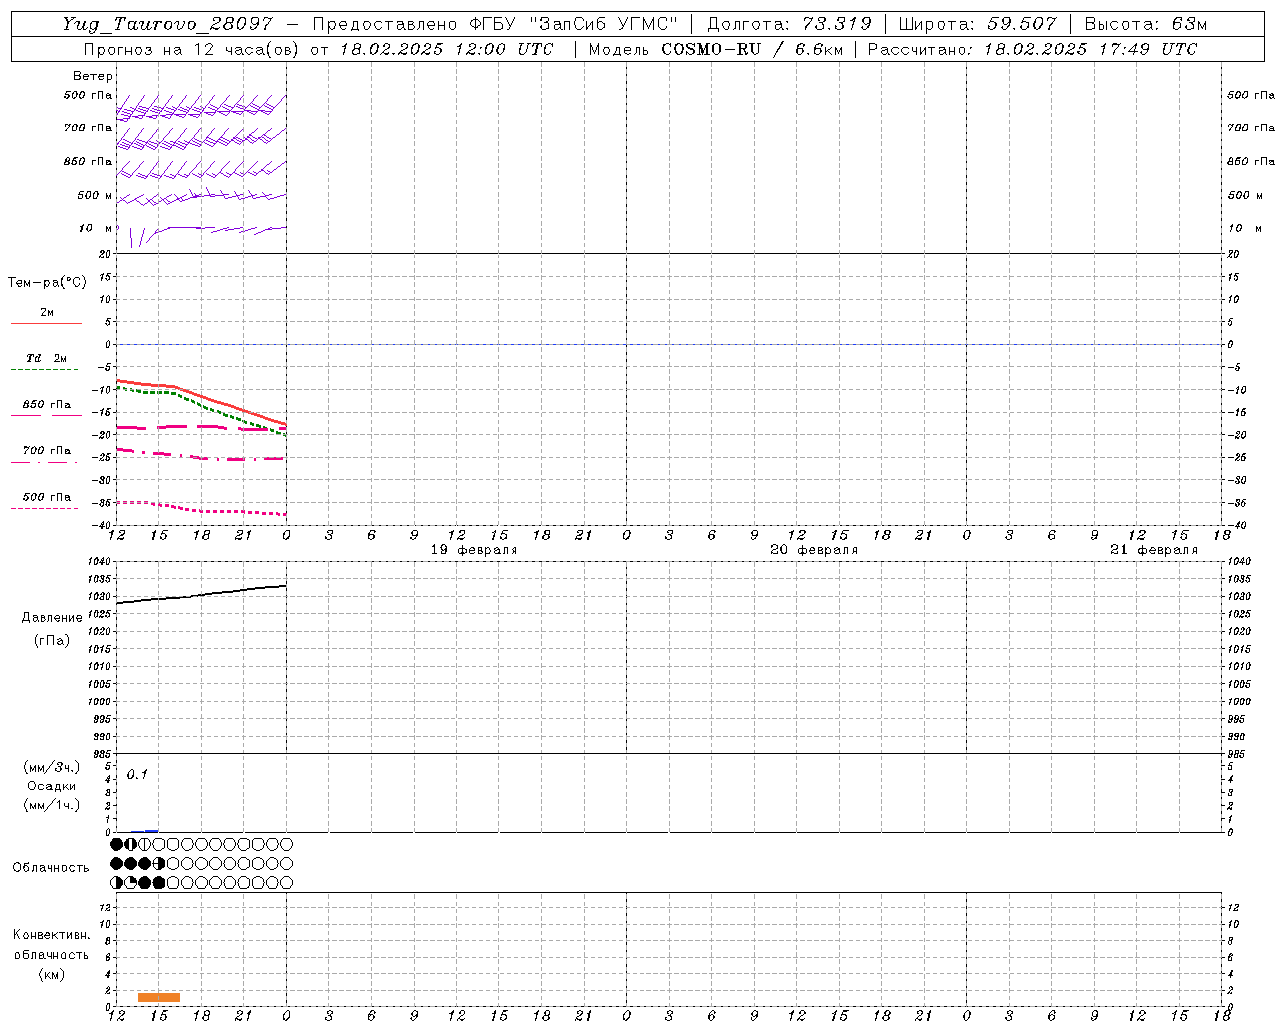Select the 500 гПа temperature legend entry
This screenshot has width=1280, height=1024.
[x=46, y=501]
